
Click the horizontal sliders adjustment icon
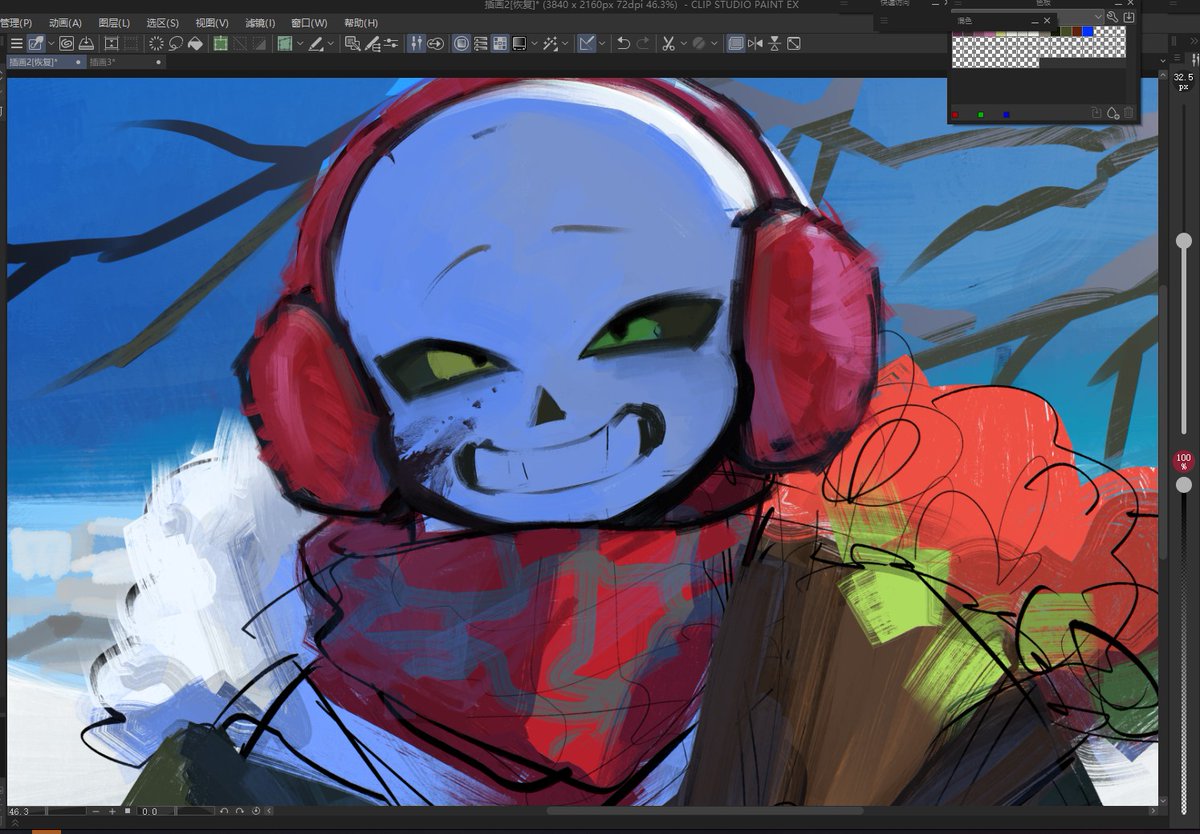389,43
